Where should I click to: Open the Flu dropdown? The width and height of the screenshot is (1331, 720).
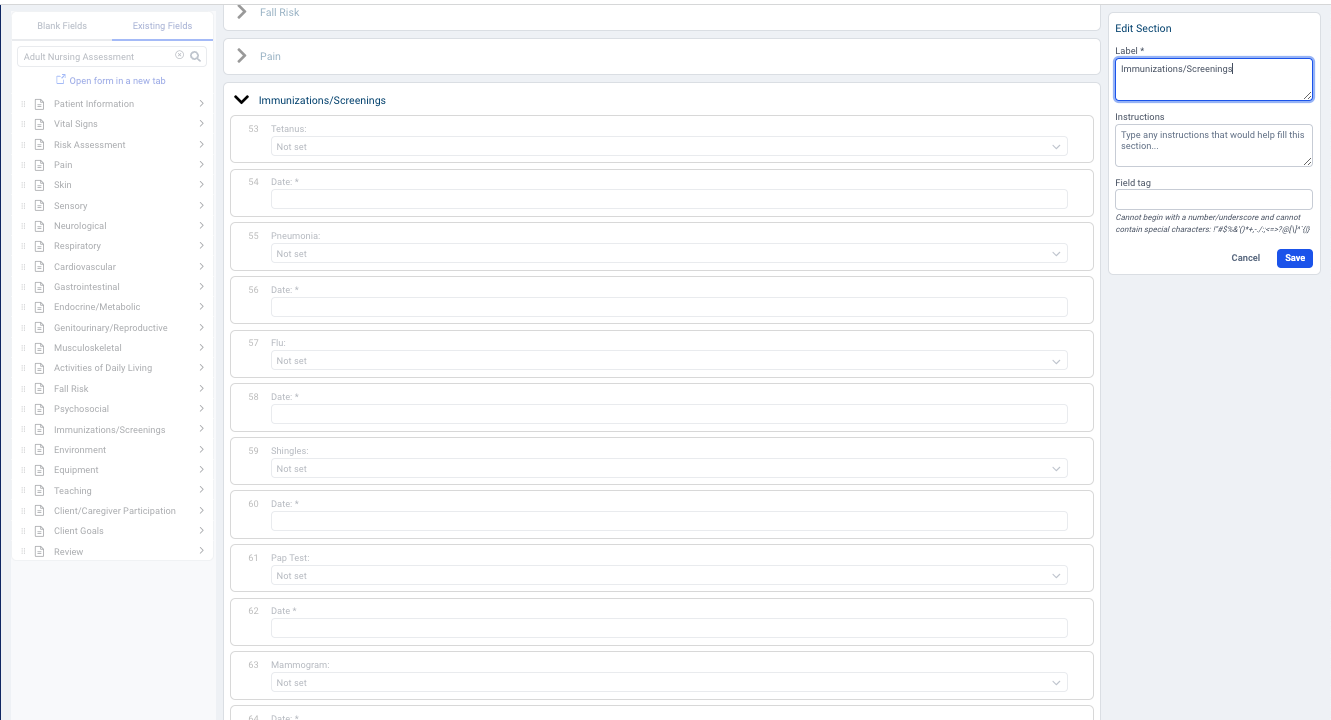pyautogui.click(x=669, y=361)
